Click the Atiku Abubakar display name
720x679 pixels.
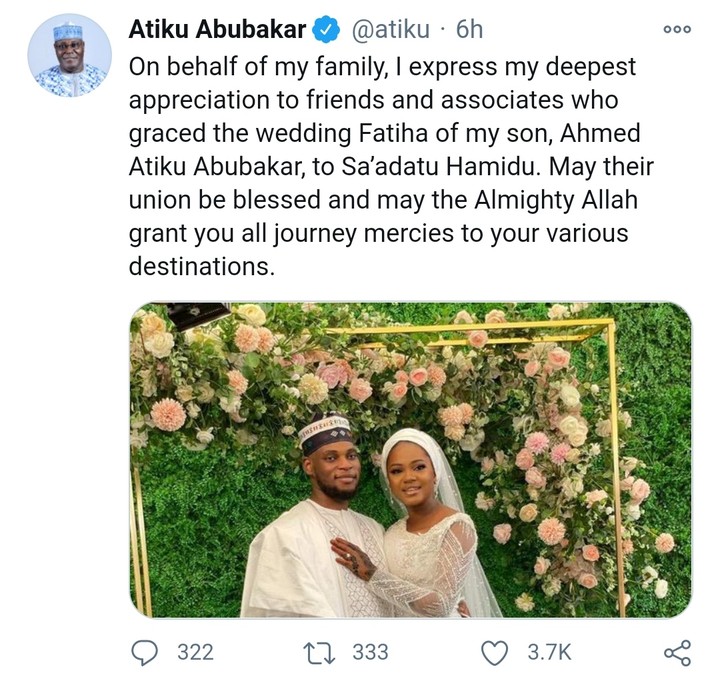click(217, 30)
